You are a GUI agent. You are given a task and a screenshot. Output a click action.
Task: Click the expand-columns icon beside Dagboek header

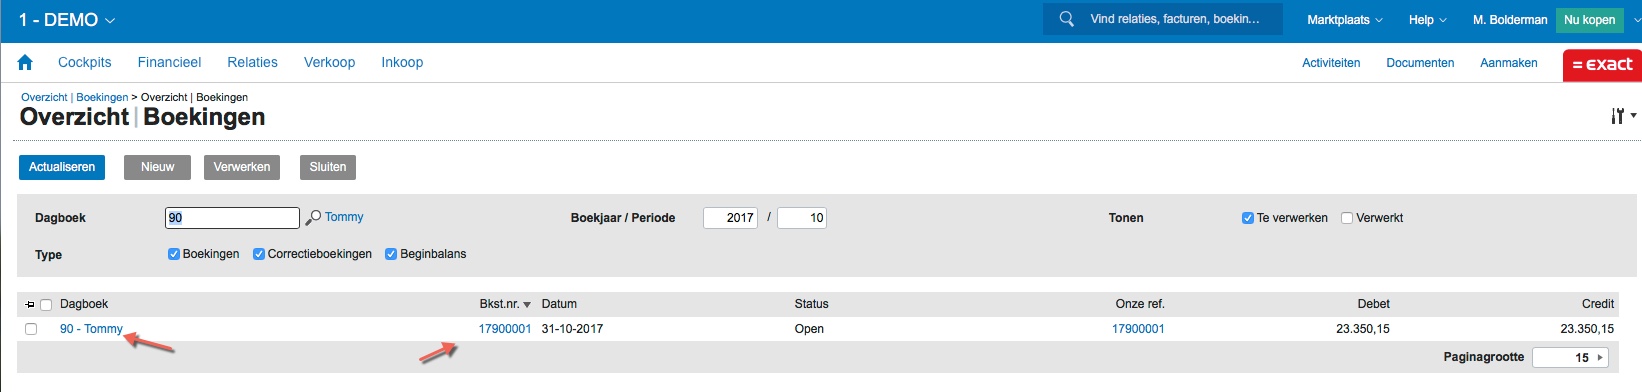click(x=30, y=304)
